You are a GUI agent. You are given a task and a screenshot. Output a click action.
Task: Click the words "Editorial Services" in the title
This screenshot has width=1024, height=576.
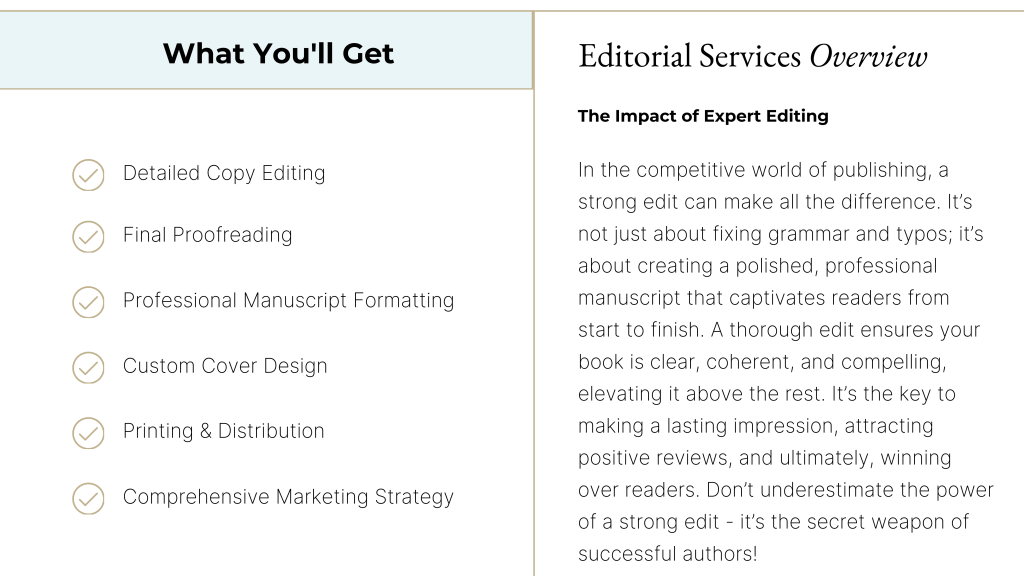690,56
